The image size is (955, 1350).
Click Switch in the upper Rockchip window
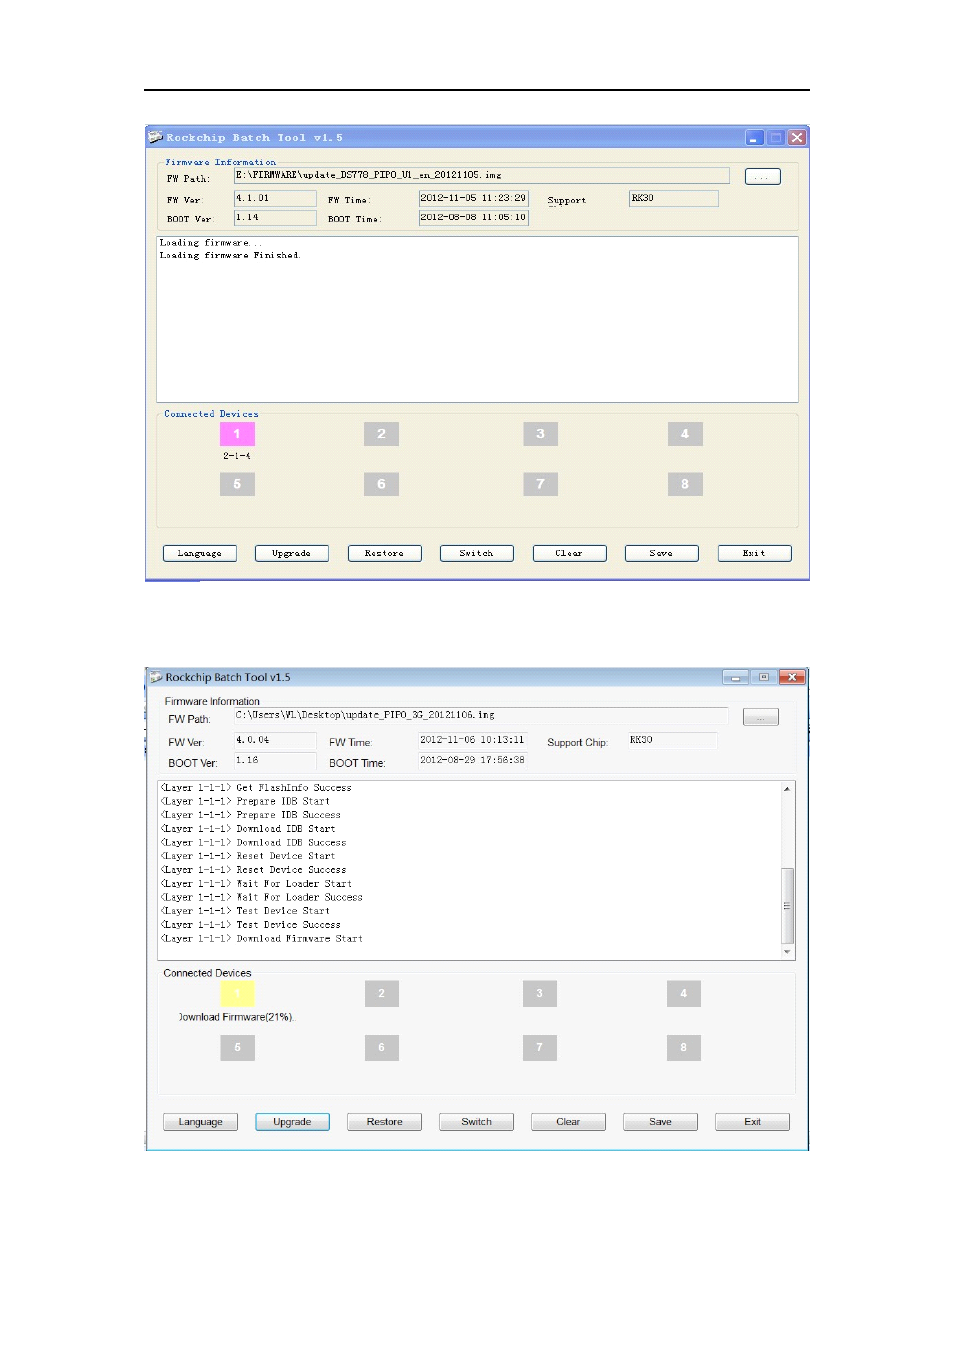tap(477, 553)
